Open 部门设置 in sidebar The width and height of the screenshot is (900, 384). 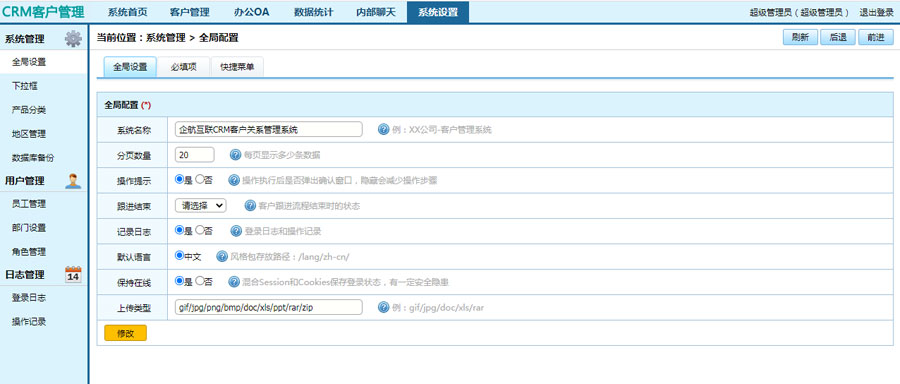pos(29,228)
